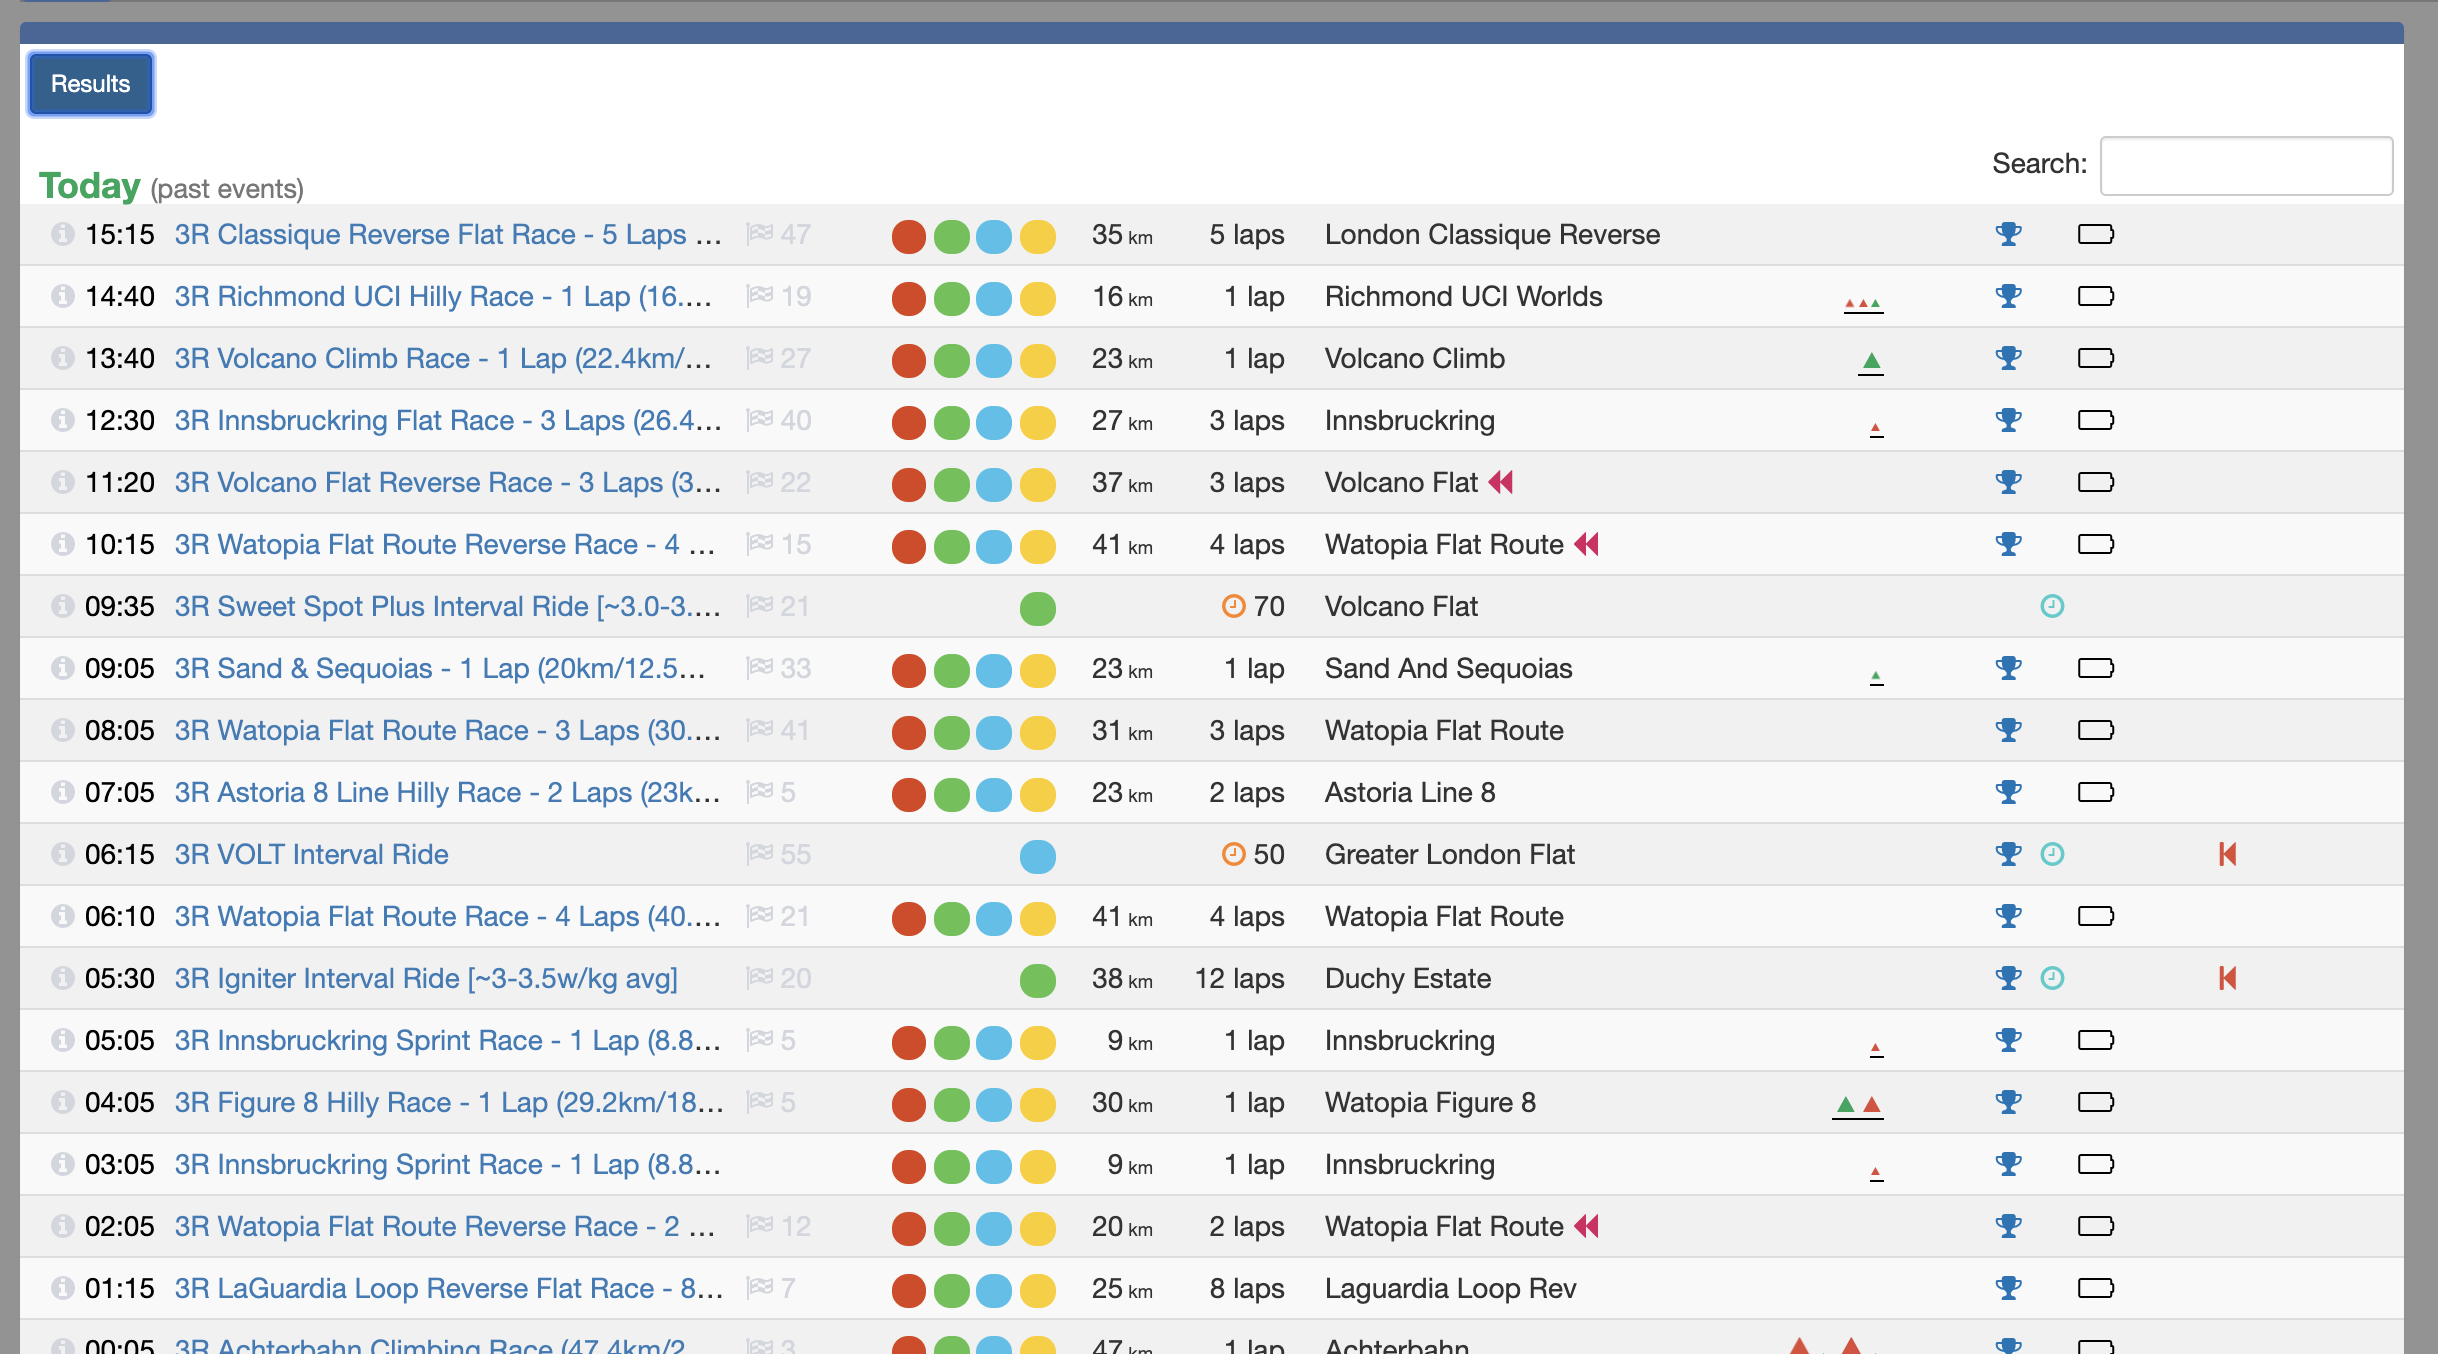Click the yellow category circle in 12:30 Innsbruckring row
2438x1354 pixels.
1037,422
